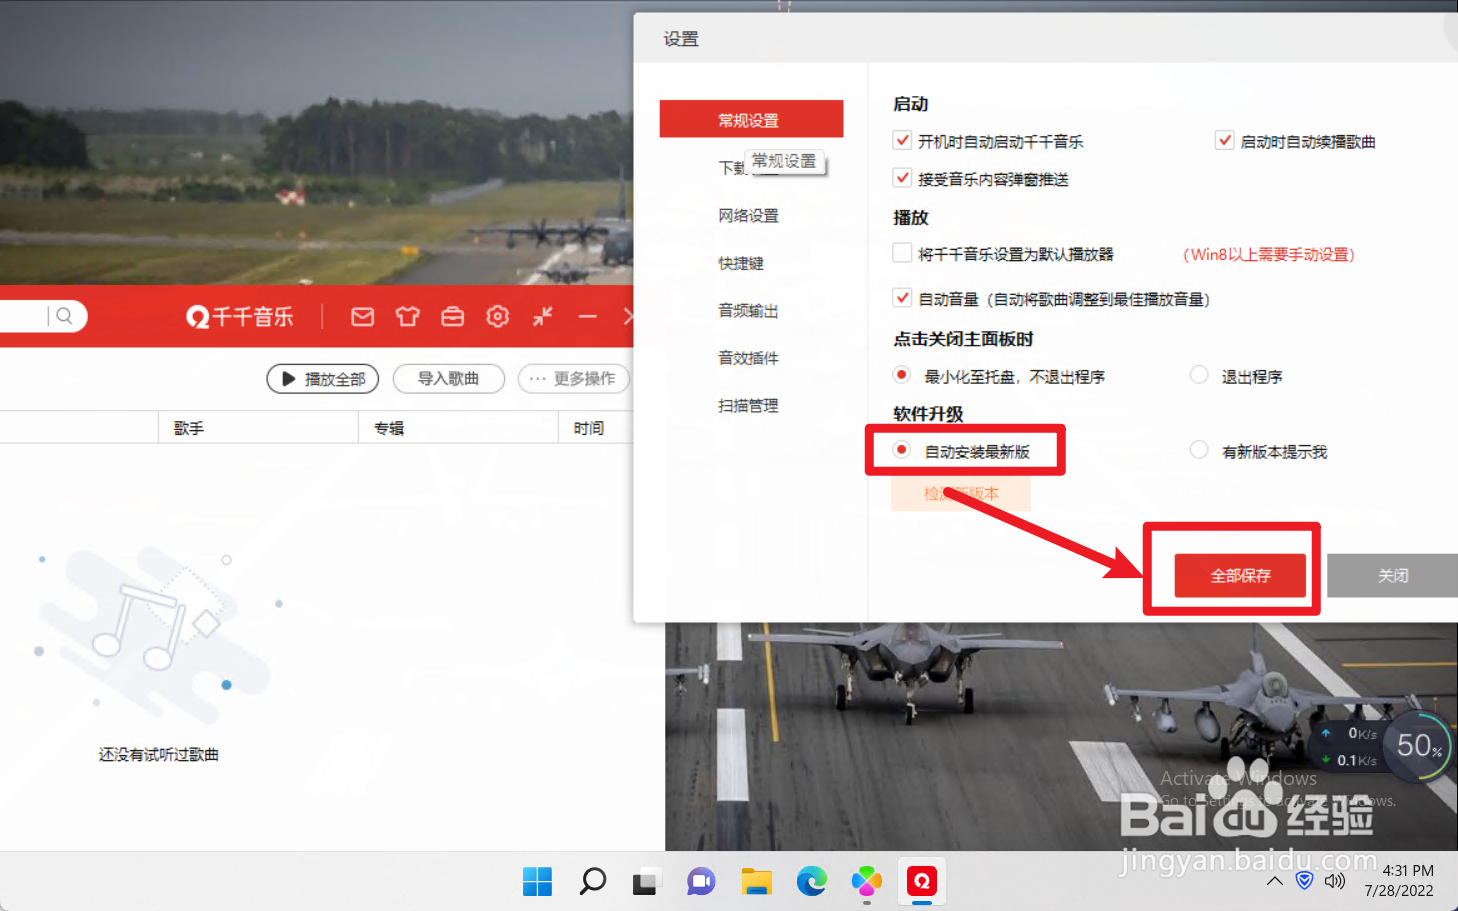Image resolution: width=1458 pixels, height=911 pixels.
Task: Open Windows Start menu button
Action: 537,881
